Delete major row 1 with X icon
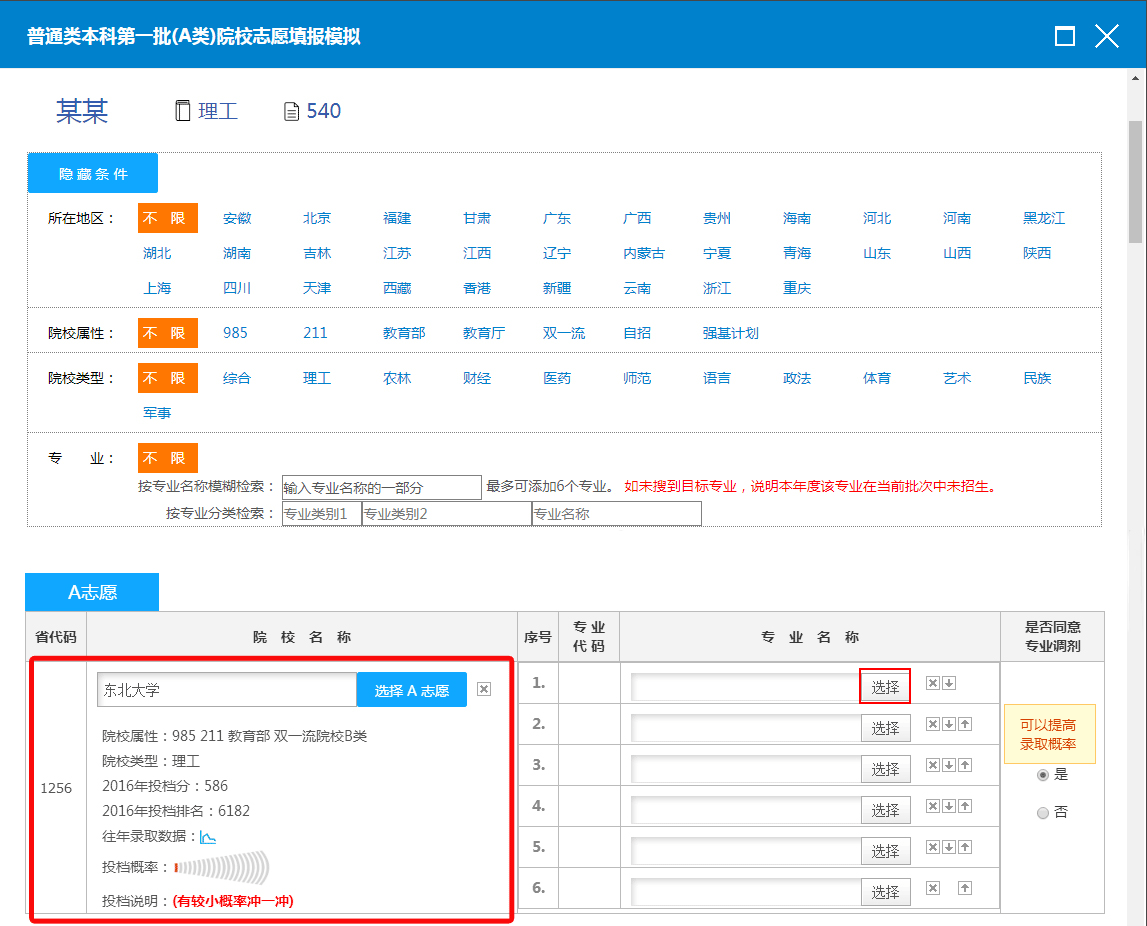This screenshot has height=926, width=1147. point(932,683)
